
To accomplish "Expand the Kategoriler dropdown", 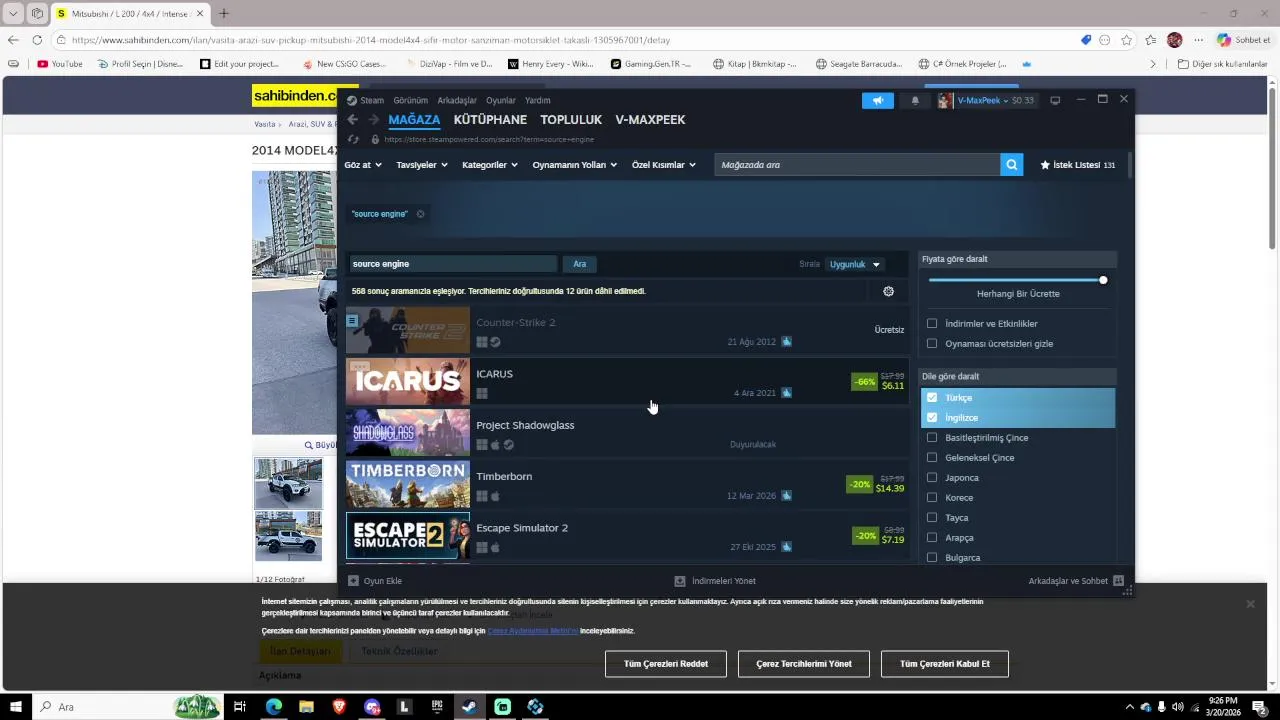I will click(490, 165).
